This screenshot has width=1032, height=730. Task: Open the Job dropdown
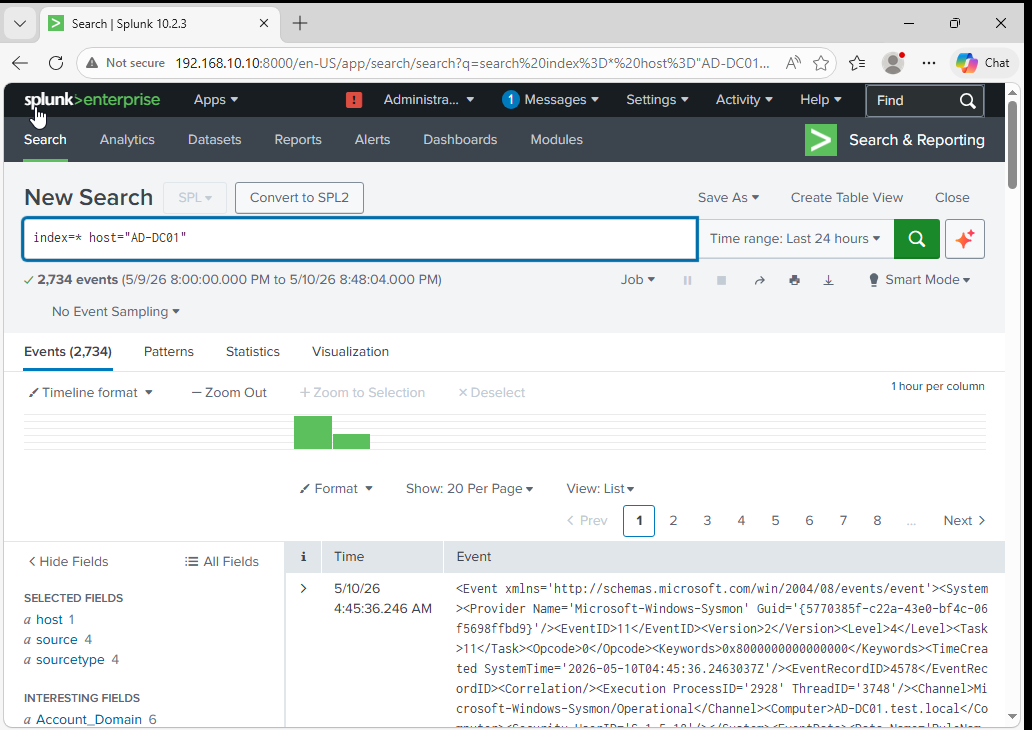pyautogui.click(x=637, y=280)
